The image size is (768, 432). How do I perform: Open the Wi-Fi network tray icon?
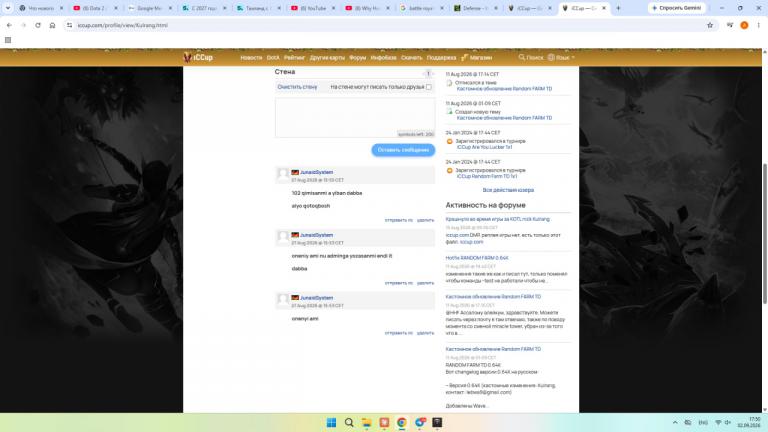pyautogui.click(x=718, y=422)
